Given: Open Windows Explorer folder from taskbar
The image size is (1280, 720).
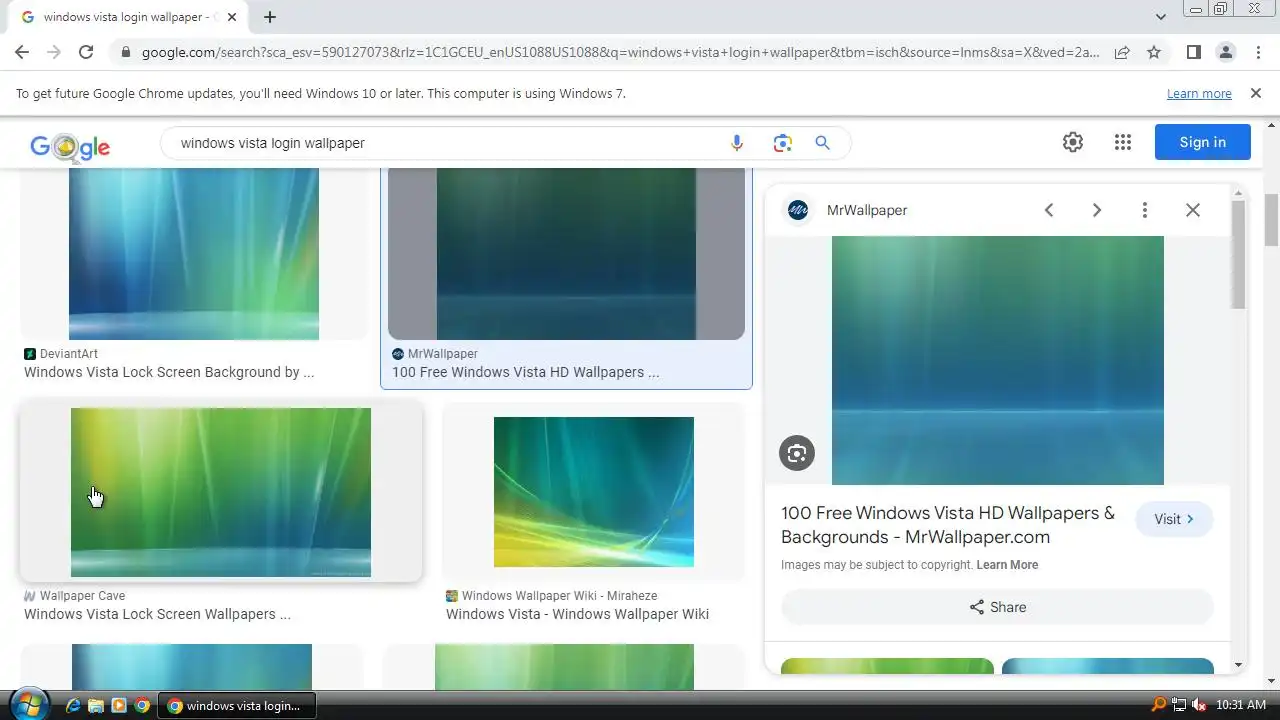Looking at the screenshot, I should (96, 705).
